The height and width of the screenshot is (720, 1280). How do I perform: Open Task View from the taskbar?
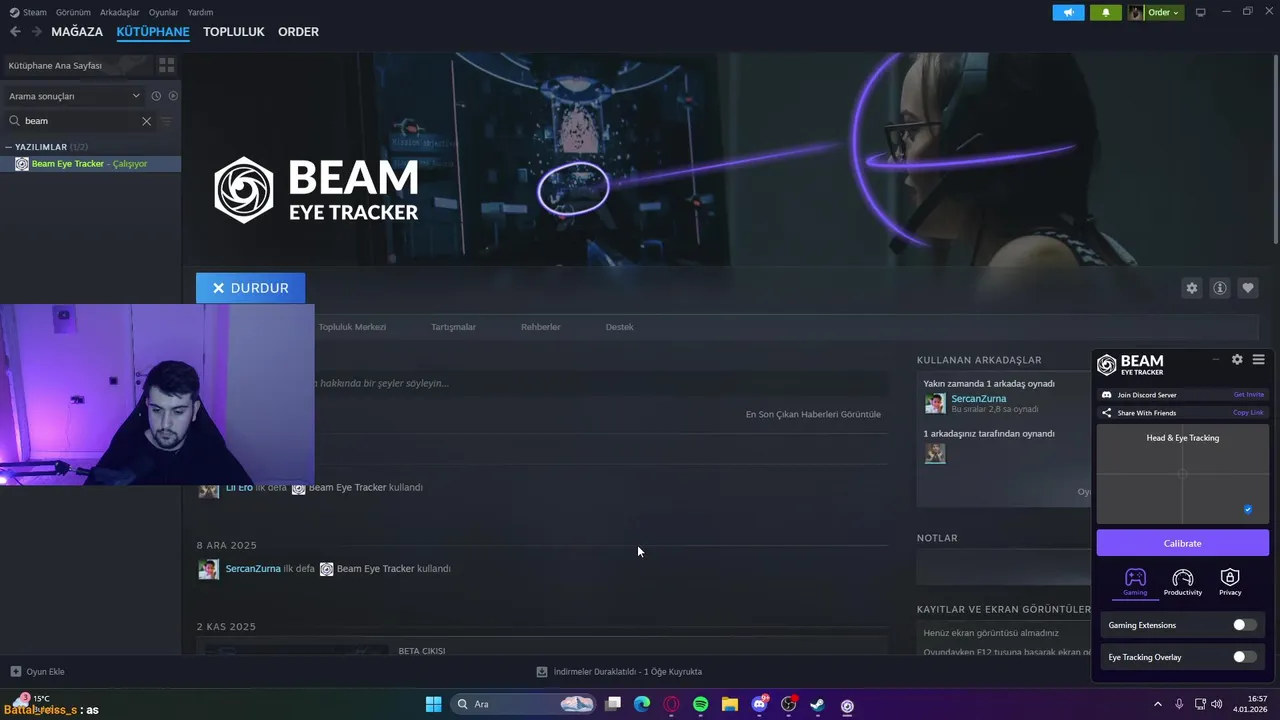click(x=613, y=704)
